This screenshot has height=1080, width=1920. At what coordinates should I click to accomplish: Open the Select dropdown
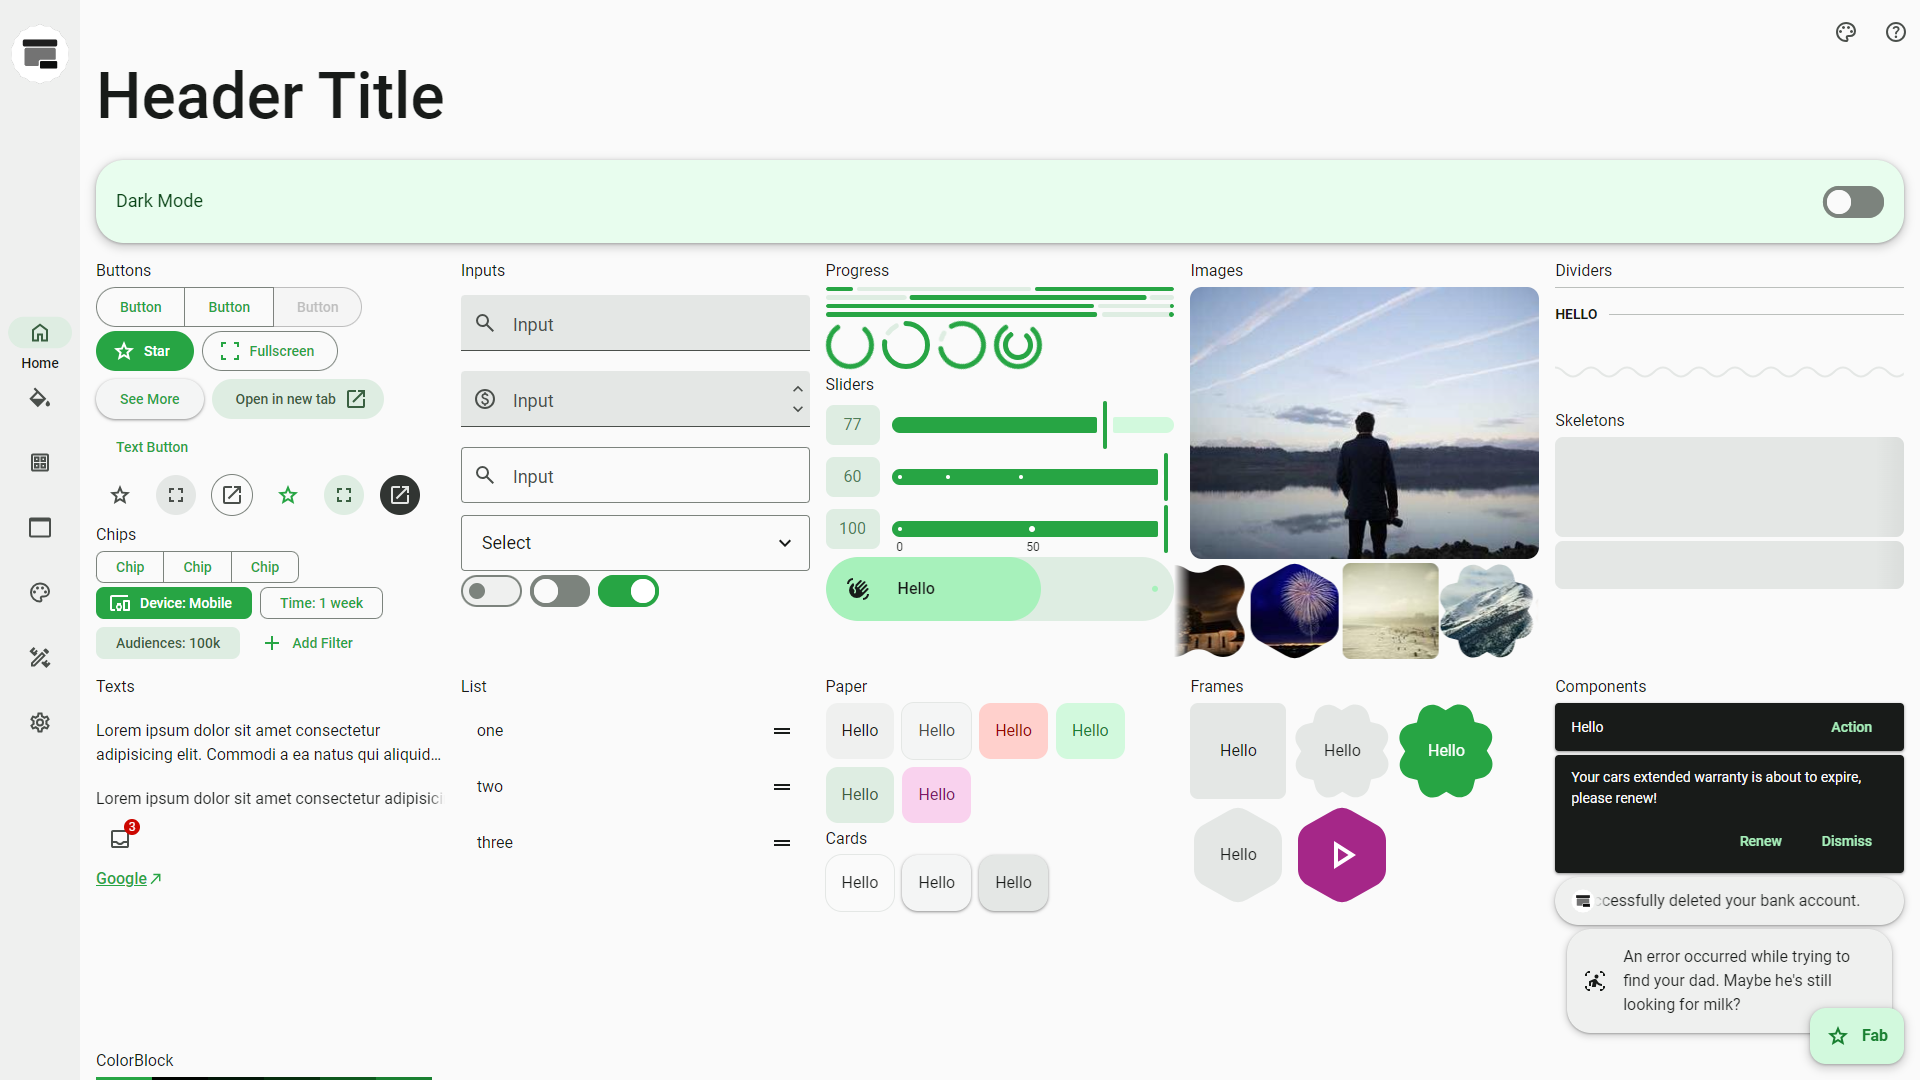(x=635, y=543)
